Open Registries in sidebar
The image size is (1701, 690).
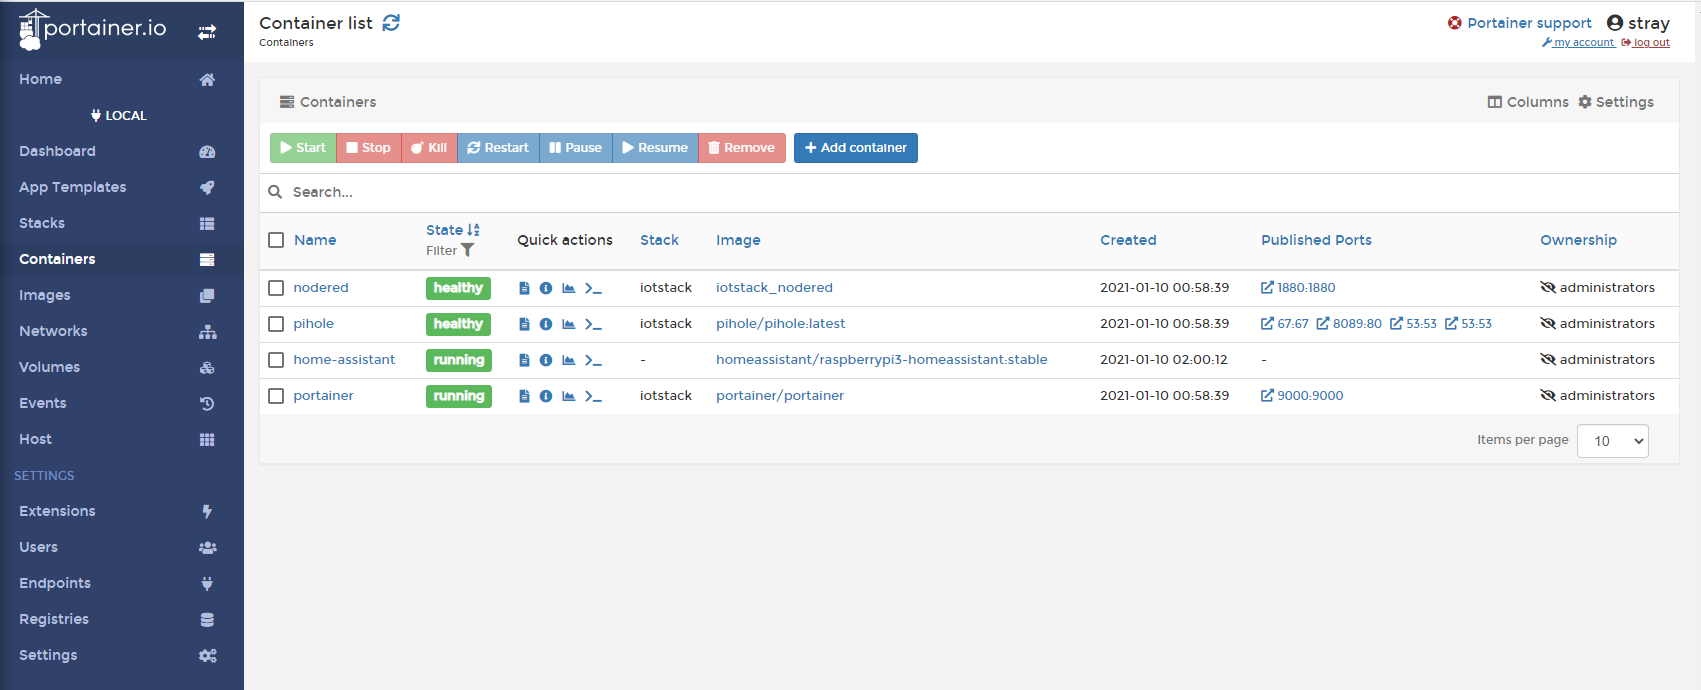point(122,619)
